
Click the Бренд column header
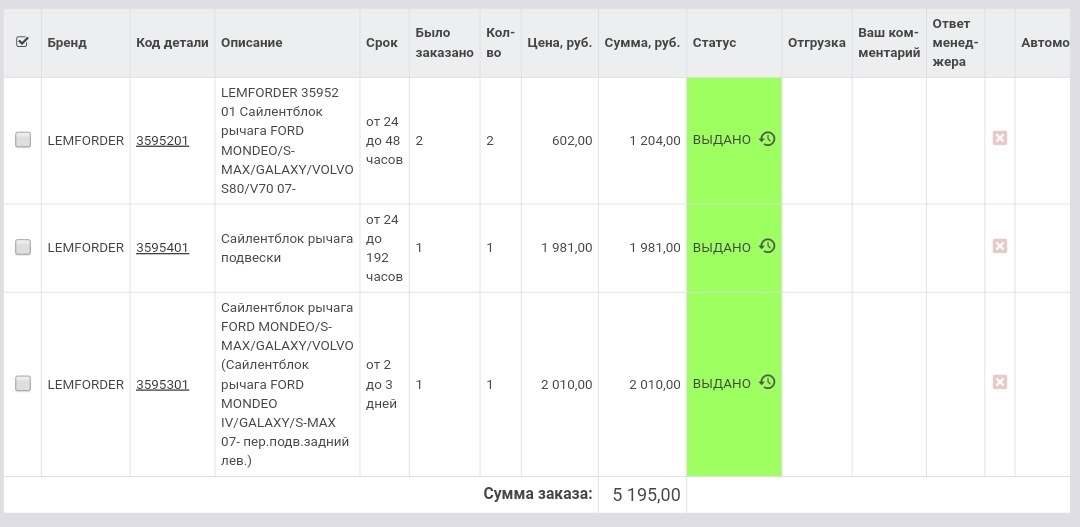67,43
